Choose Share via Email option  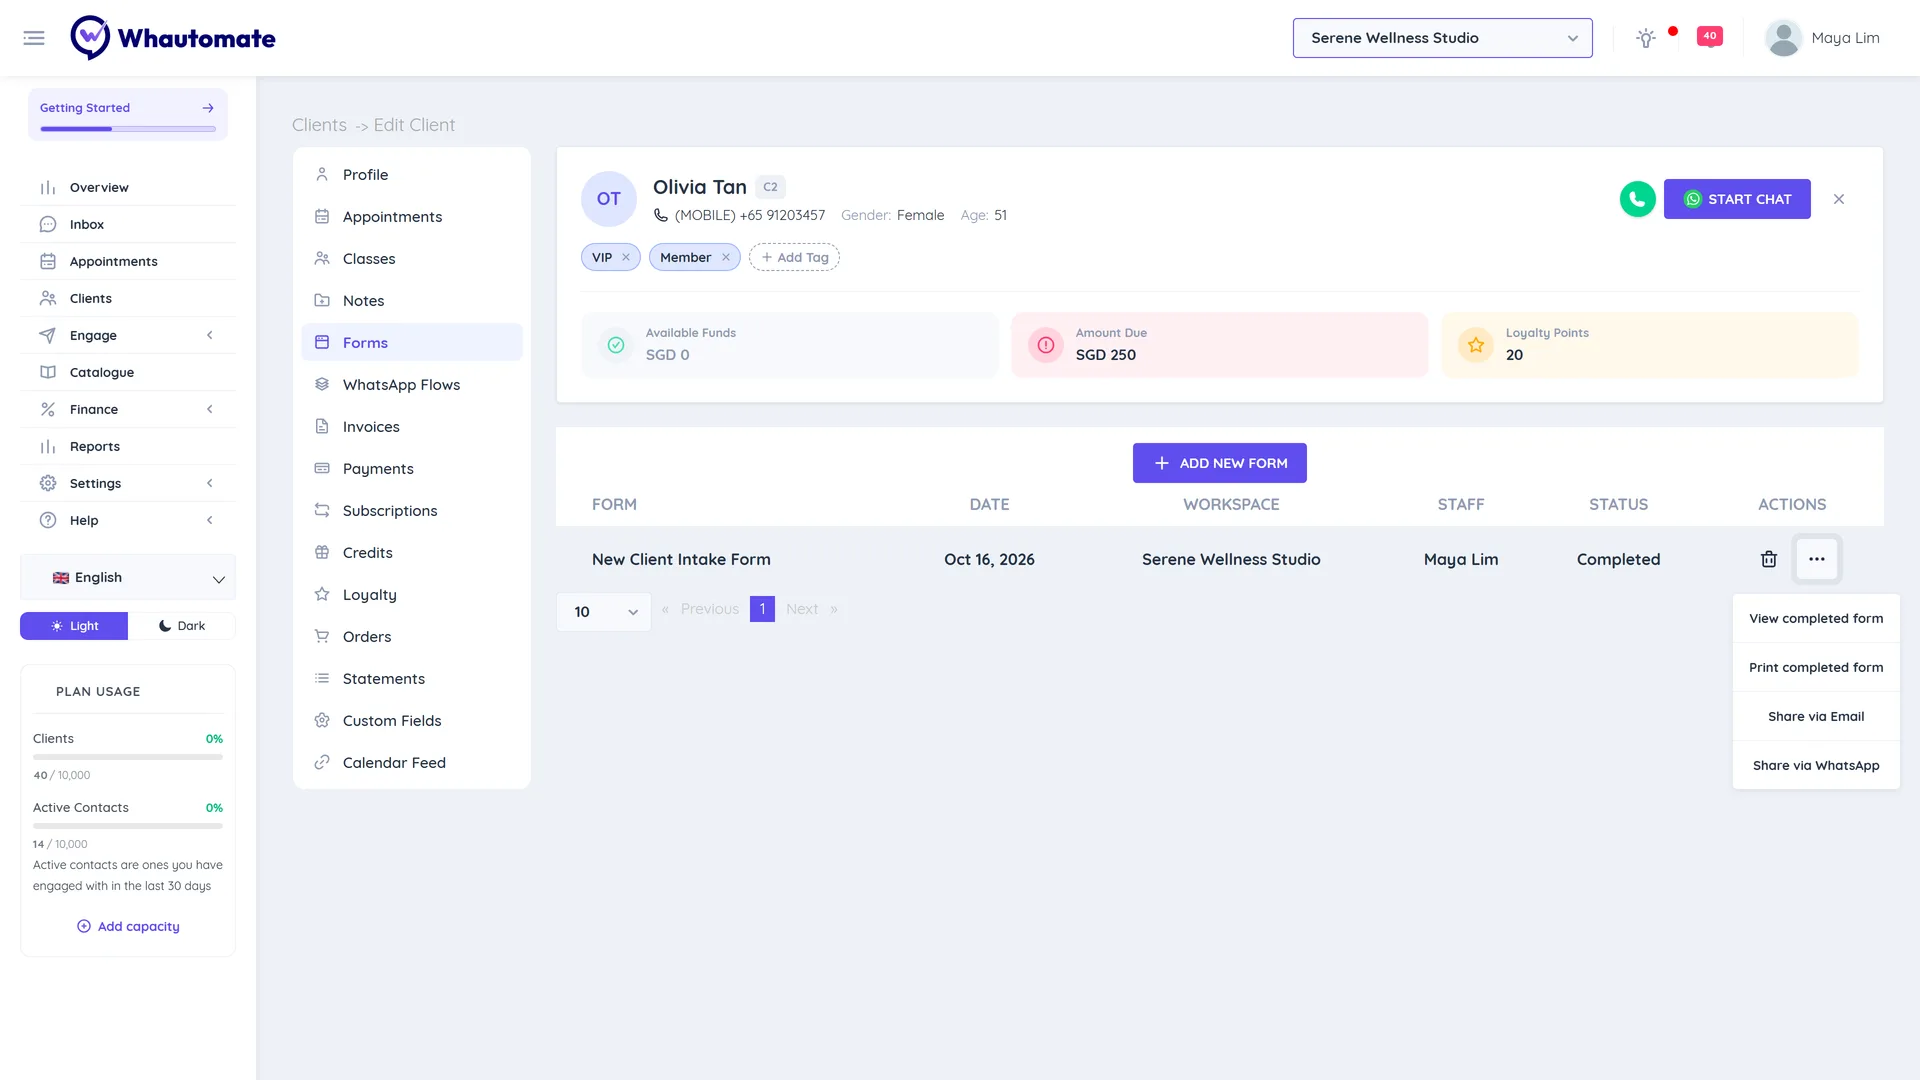(1816, 716)
